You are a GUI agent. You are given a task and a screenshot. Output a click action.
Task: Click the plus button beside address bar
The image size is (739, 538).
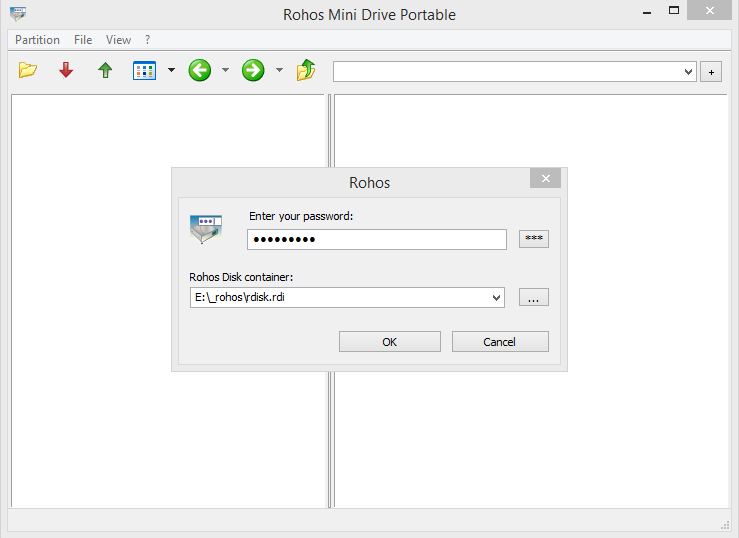[711, 72]
